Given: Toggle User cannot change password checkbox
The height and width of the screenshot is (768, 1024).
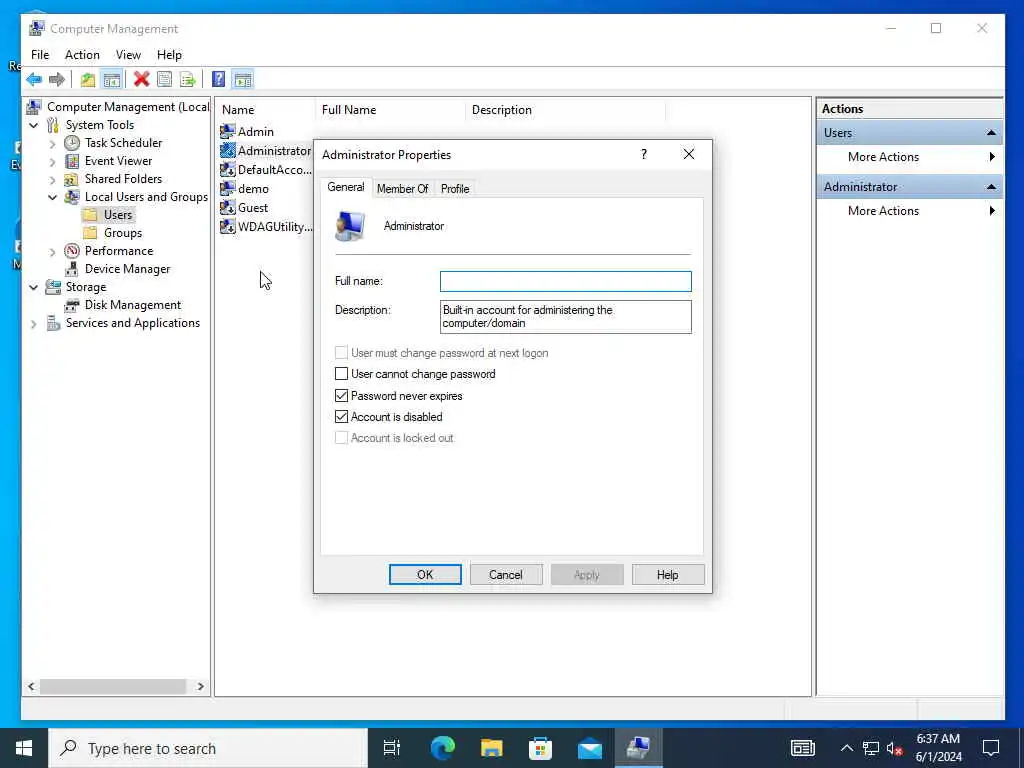Looking at the screenshot, I should click(342, 374).
